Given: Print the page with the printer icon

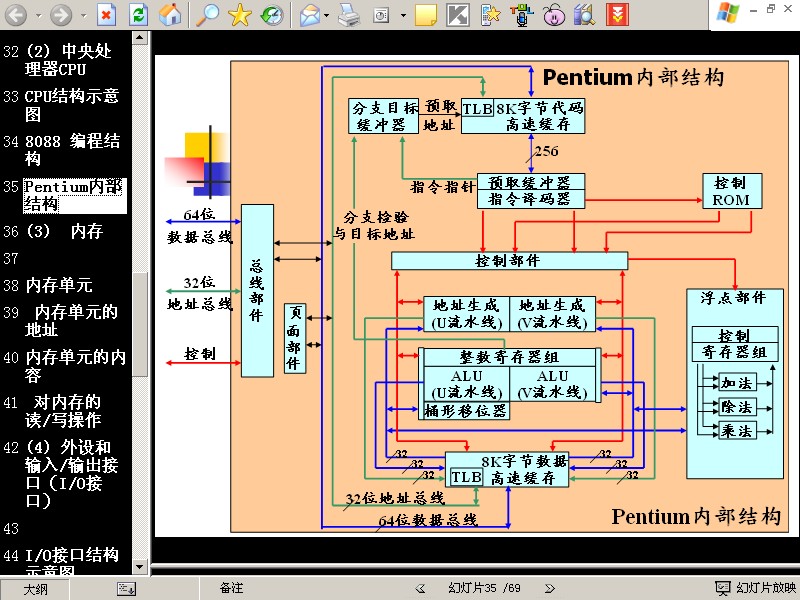Looking at the screenshot, I should point(349,15).
